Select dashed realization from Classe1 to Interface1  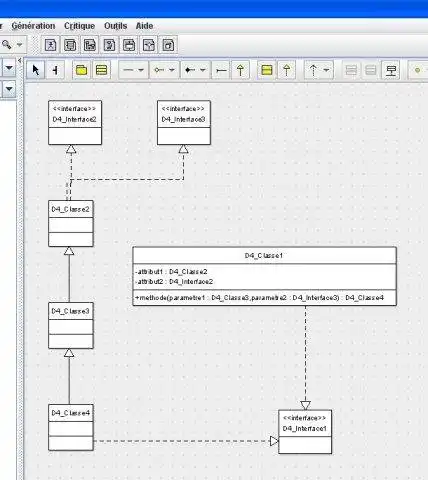click(x=305, y=357)
